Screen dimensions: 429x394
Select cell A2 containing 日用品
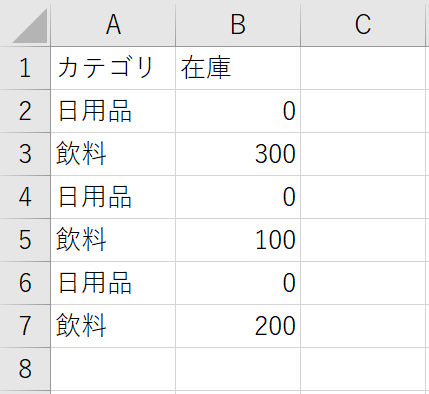pyautogui.click(x=113, y=111)
